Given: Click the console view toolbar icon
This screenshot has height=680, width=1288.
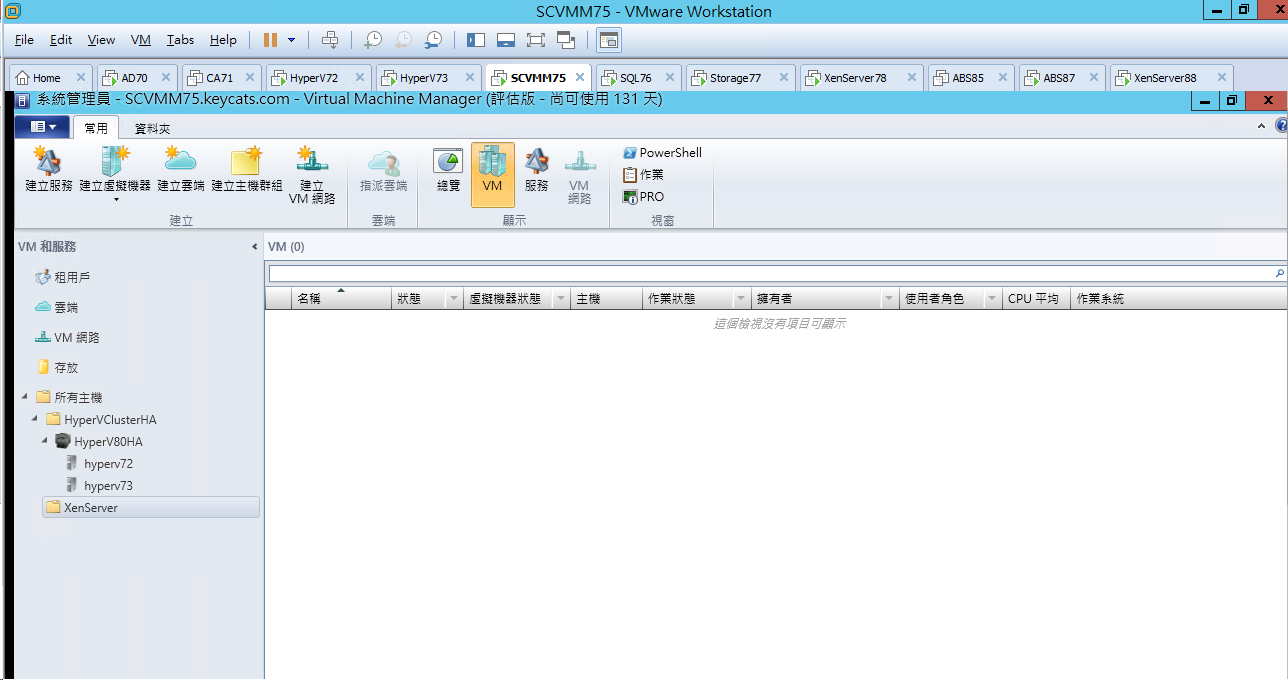Looking at the screenshot, I should click(609, 40).
